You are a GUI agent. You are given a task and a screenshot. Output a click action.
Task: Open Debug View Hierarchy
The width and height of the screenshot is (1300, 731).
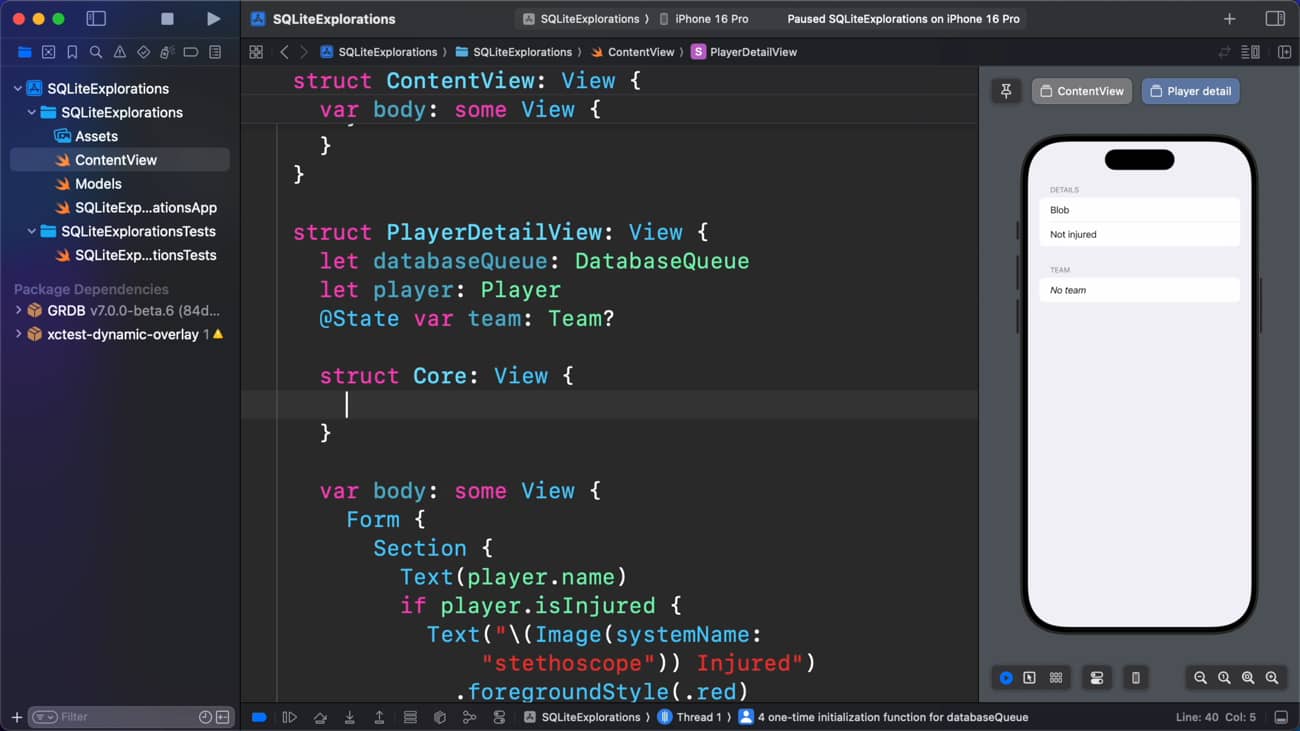click(410, 717)
